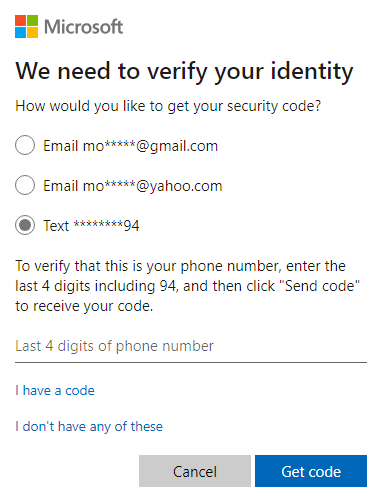
Task: Click the 'Email mo*****@gmail.com' label
Action: (x=130, y=146)
